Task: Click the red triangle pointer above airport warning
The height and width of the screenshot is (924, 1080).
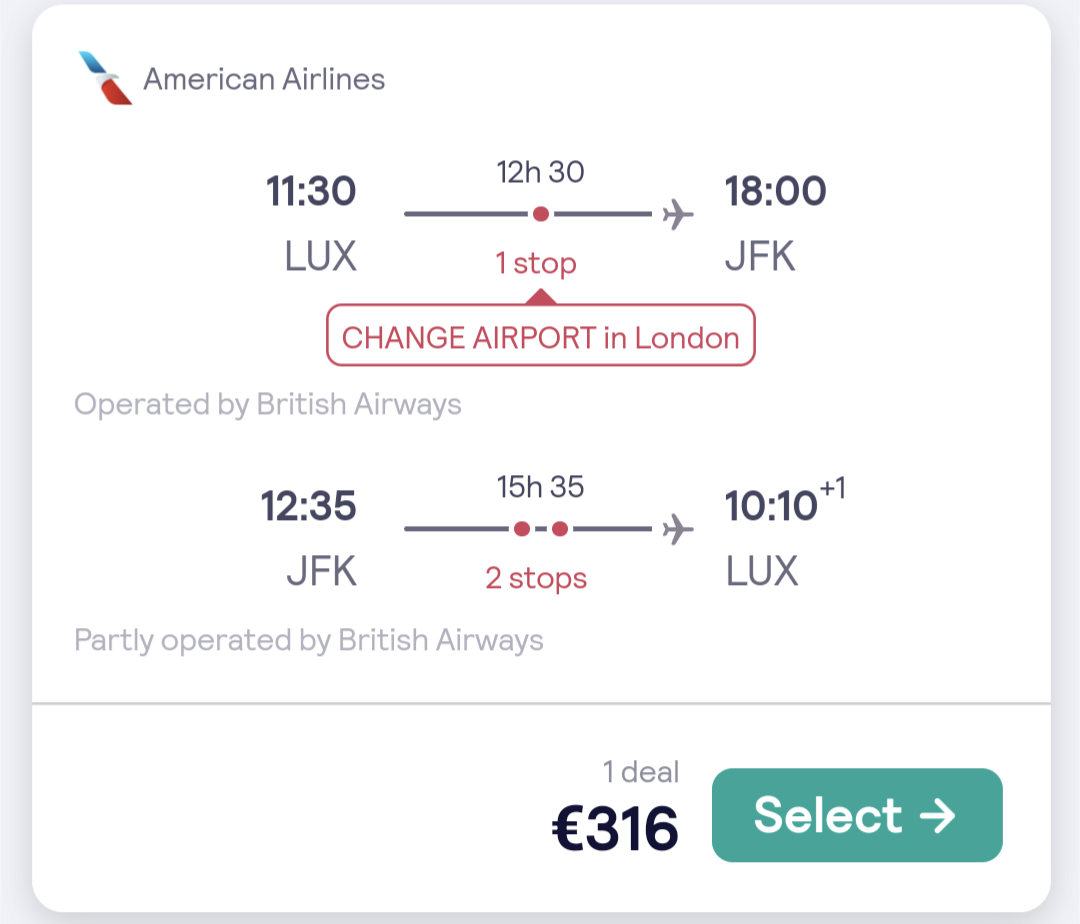Action: pos(541,297)
